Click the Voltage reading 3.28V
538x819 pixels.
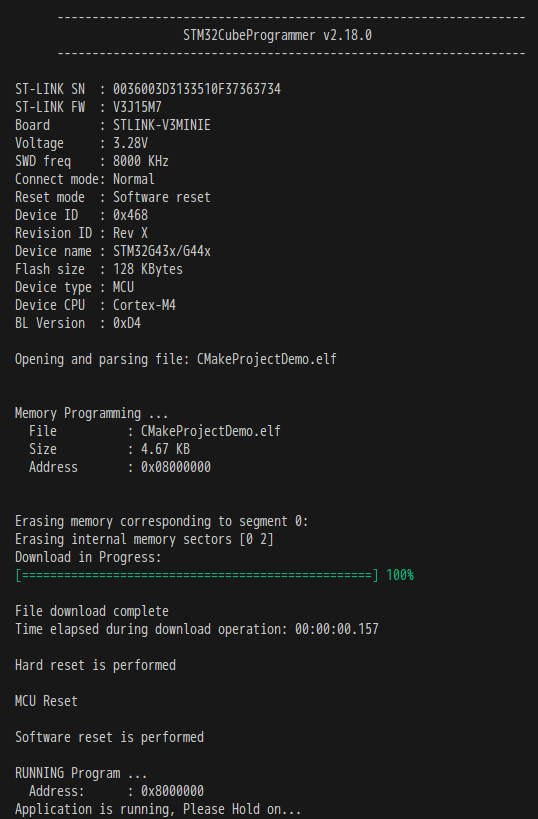click(131, 143)
